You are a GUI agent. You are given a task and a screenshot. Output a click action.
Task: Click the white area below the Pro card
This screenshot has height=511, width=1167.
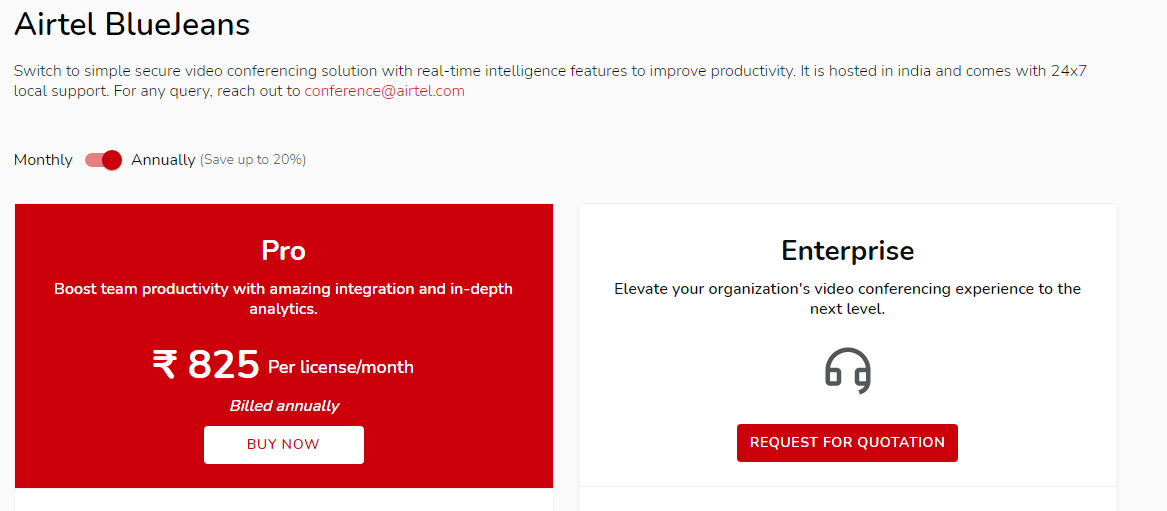tap(284, 500)
